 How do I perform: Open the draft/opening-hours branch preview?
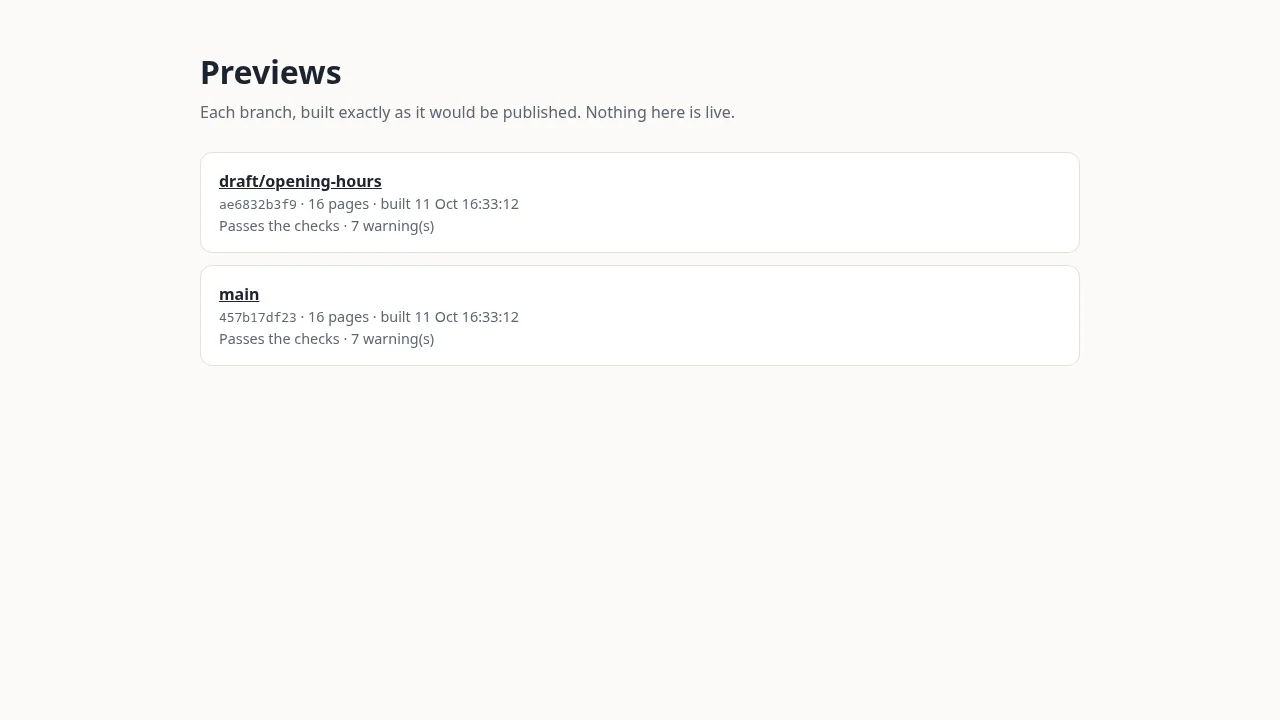[x=300, y=181]
